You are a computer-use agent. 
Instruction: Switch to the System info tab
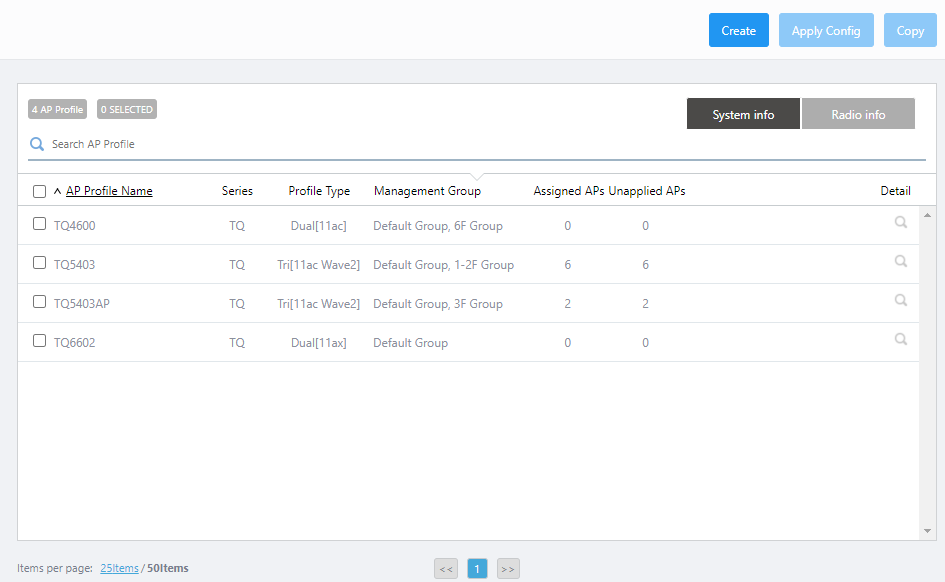(743, 114)
